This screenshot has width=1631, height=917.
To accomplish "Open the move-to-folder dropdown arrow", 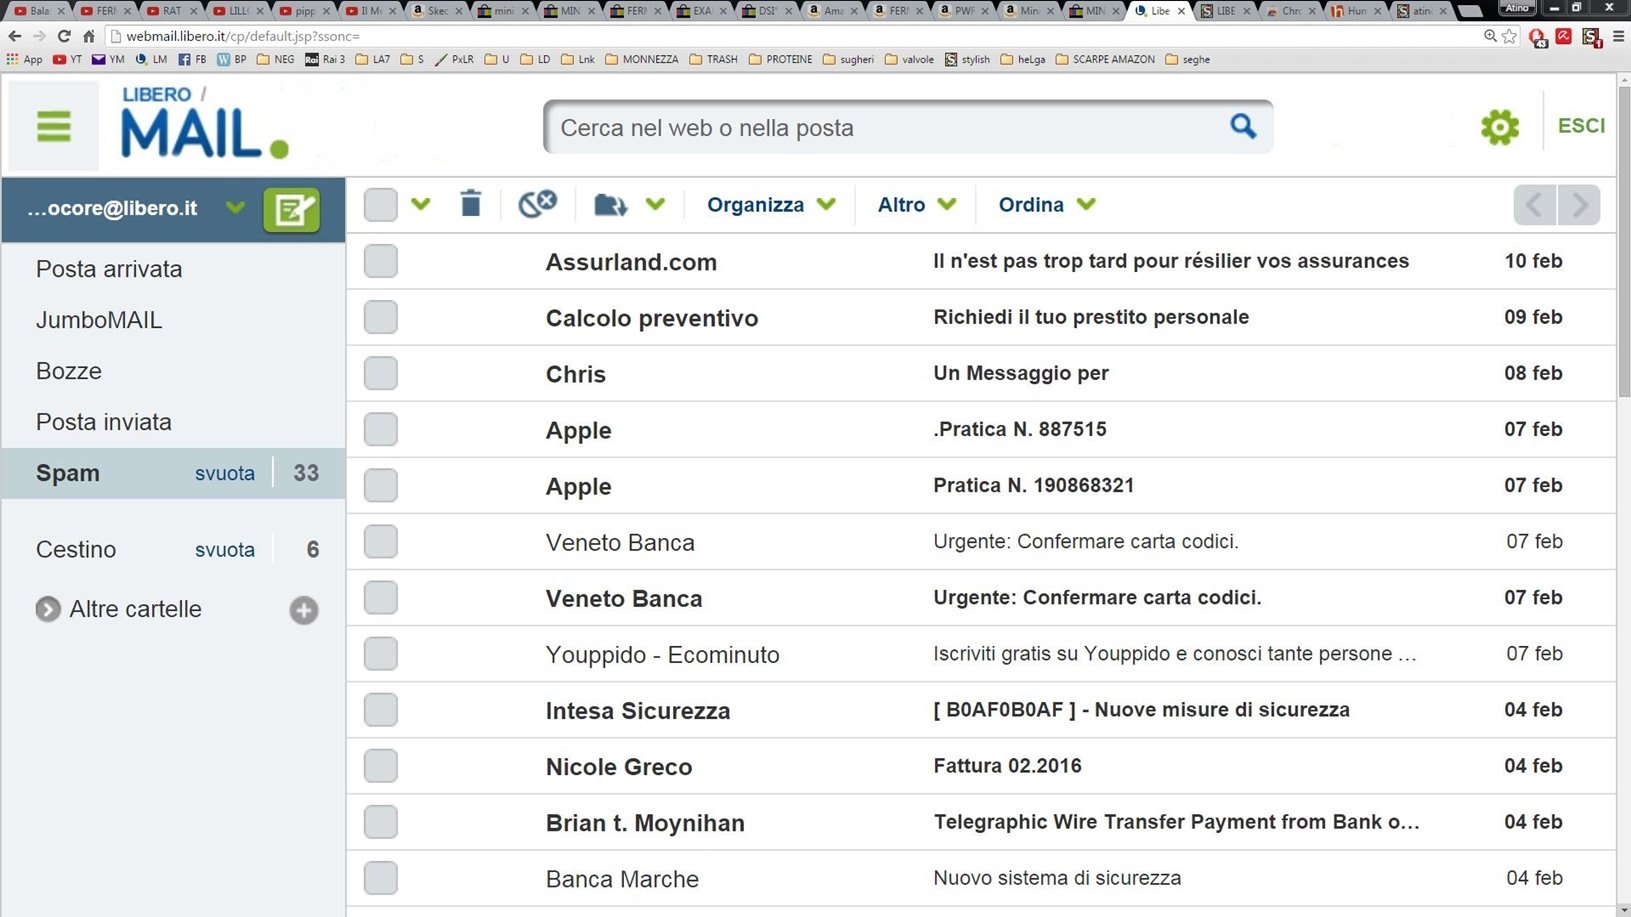I will pos(655,204).
